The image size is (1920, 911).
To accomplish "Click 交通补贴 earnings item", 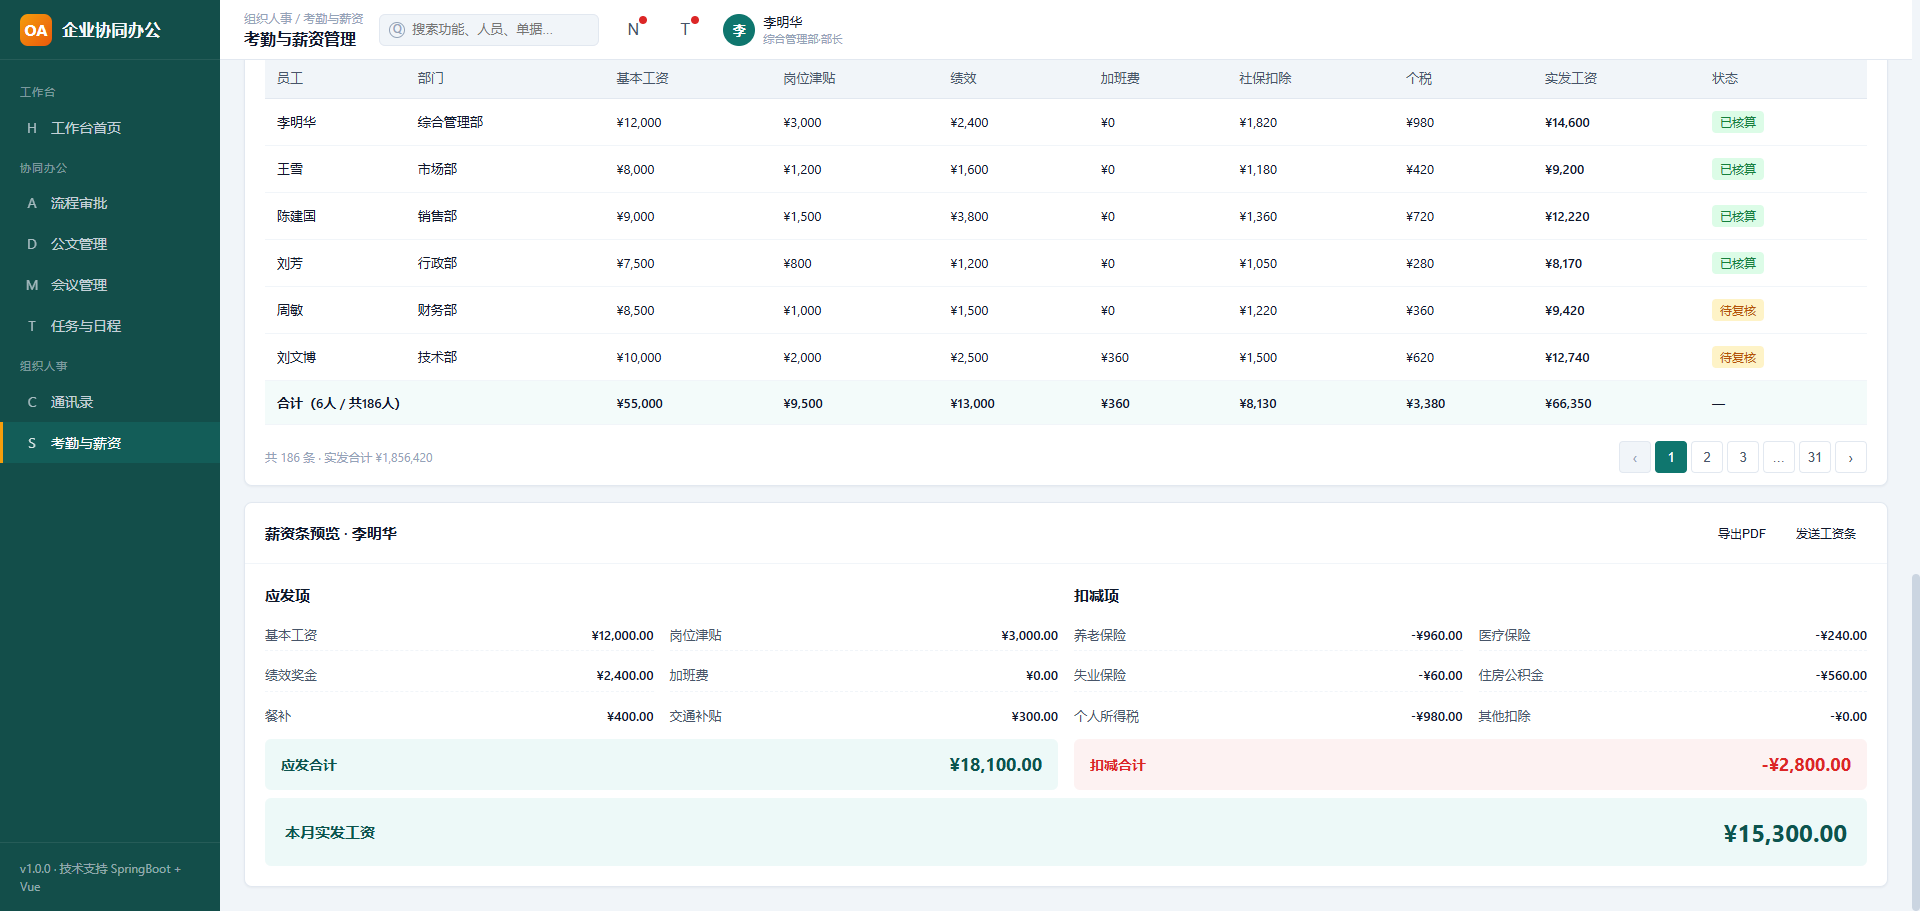I will (x=864, y=716).
